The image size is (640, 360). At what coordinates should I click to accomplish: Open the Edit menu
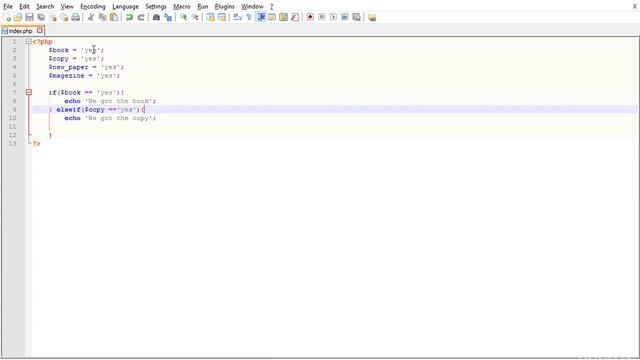tap(24, 7)
